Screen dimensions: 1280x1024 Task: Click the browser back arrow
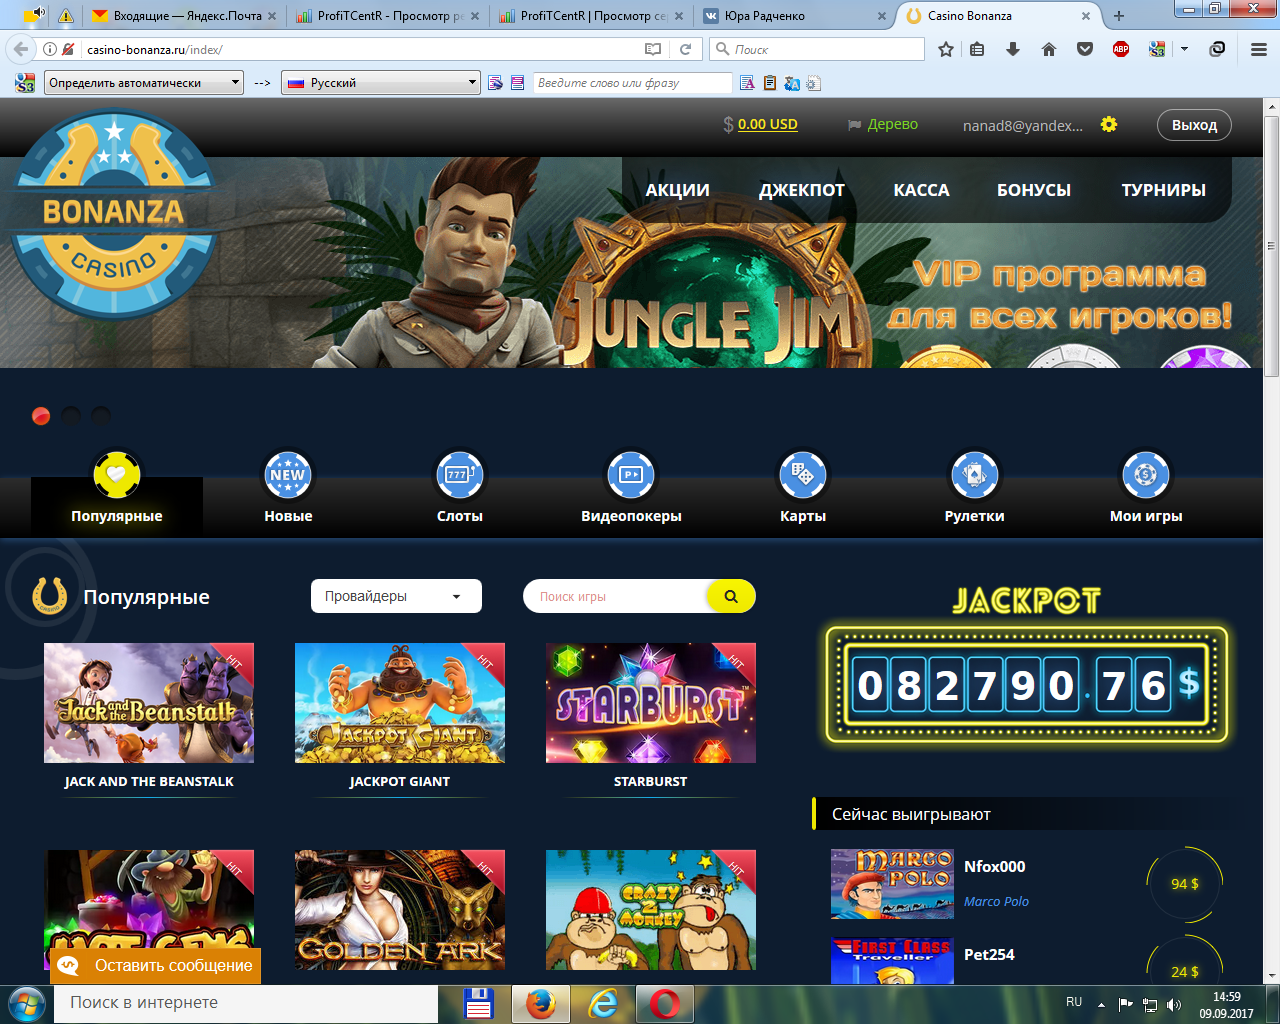click(21, 49)
